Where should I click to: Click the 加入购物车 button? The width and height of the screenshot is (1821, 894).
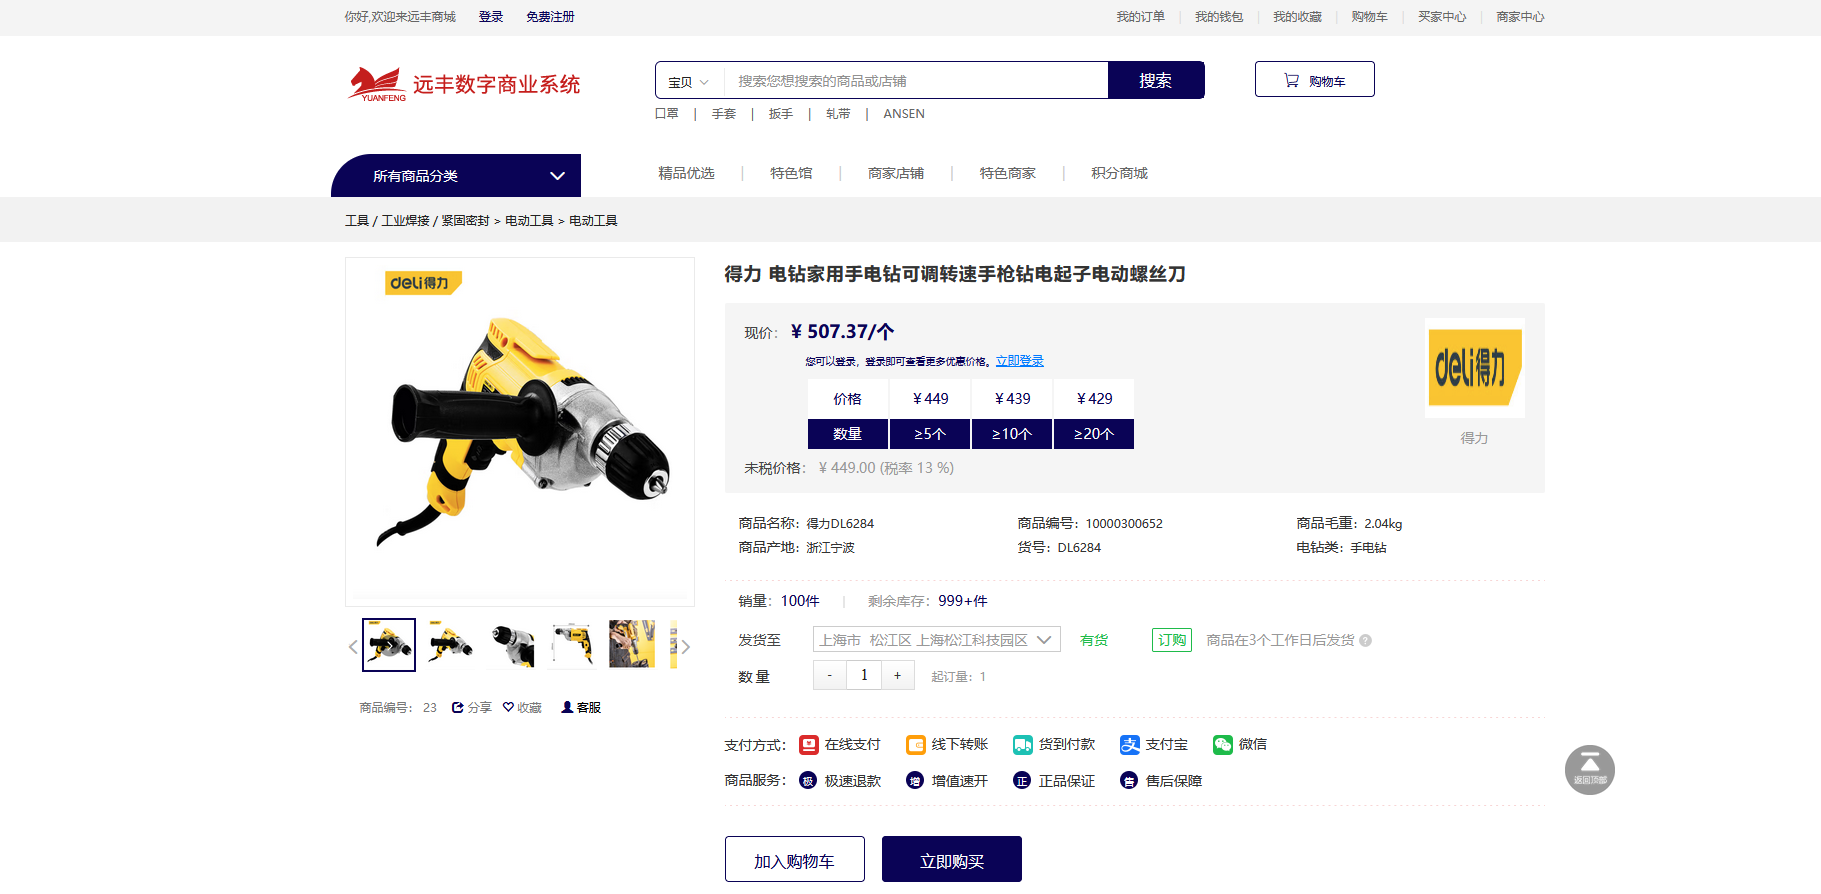[x=795, y=859]
